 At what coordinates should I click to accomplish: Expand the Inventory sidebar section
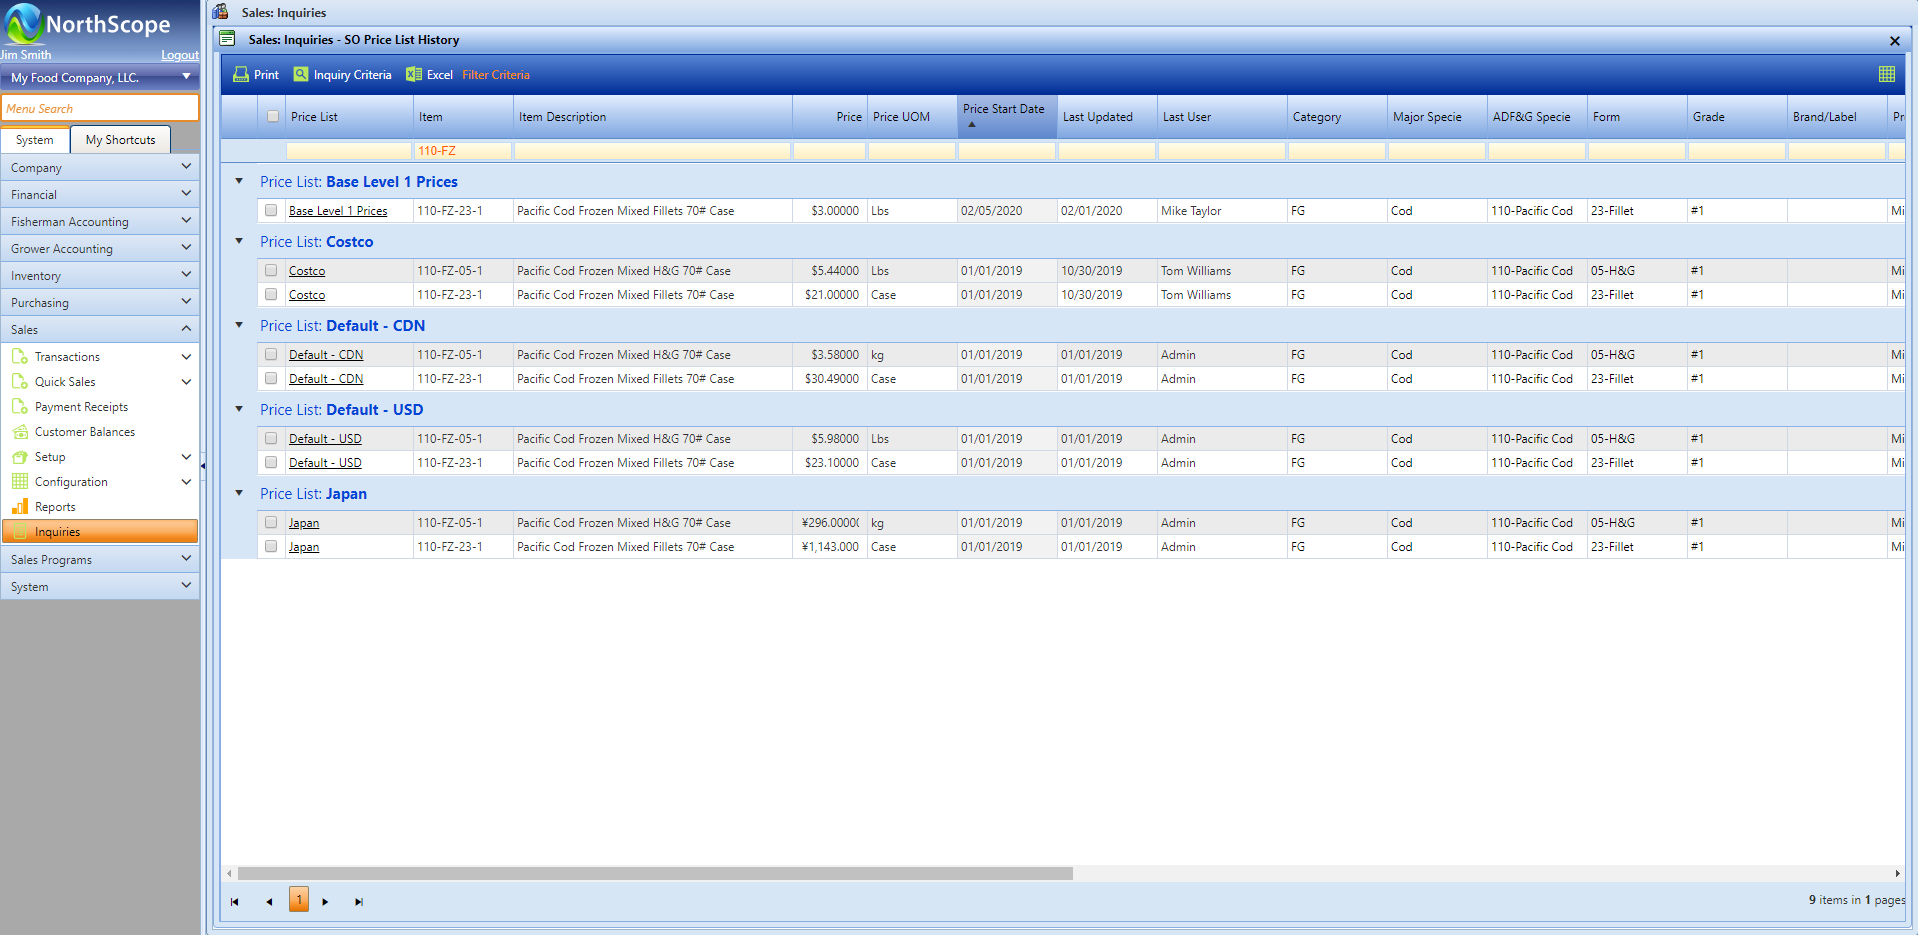click(x=100, y=275)
